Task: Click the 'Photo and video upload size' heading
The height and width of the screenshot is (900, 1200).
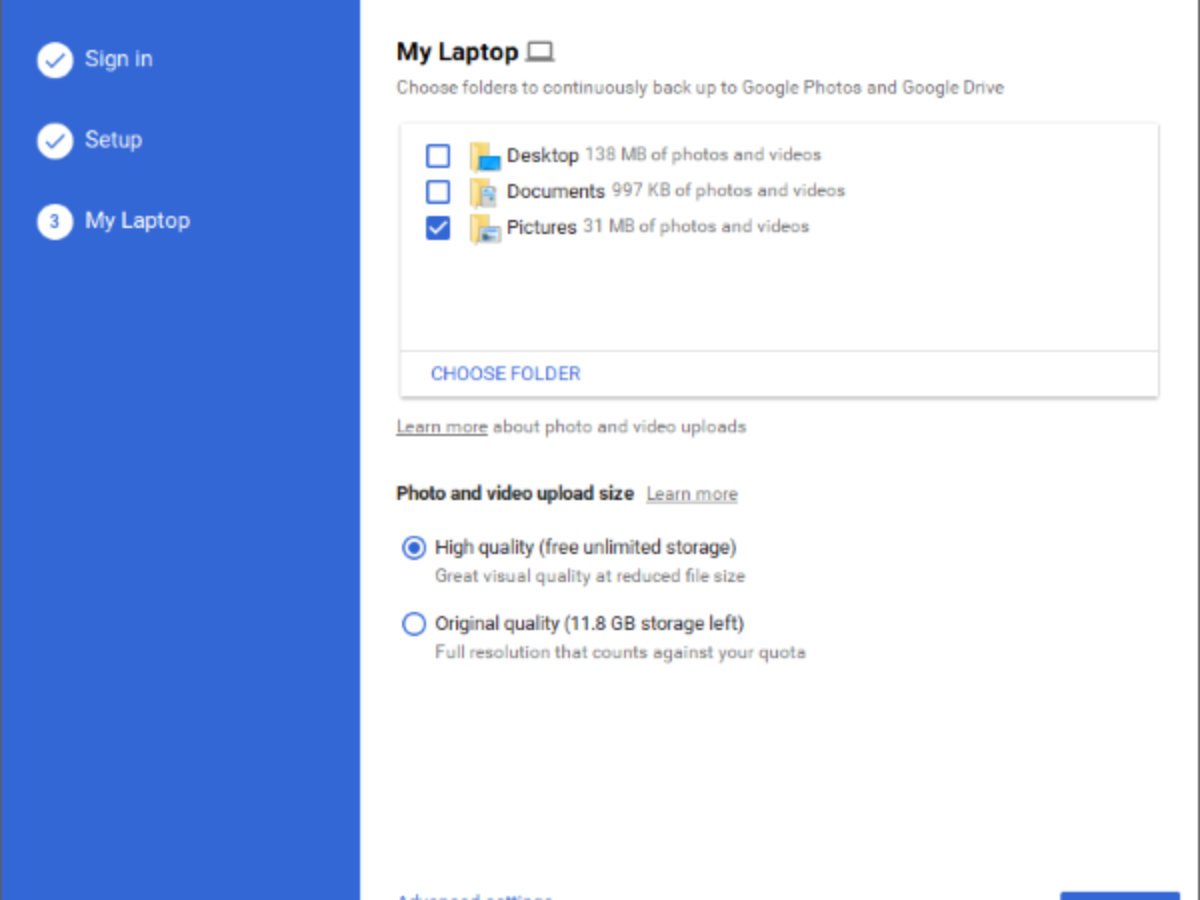Action: [x=515, y=493]
